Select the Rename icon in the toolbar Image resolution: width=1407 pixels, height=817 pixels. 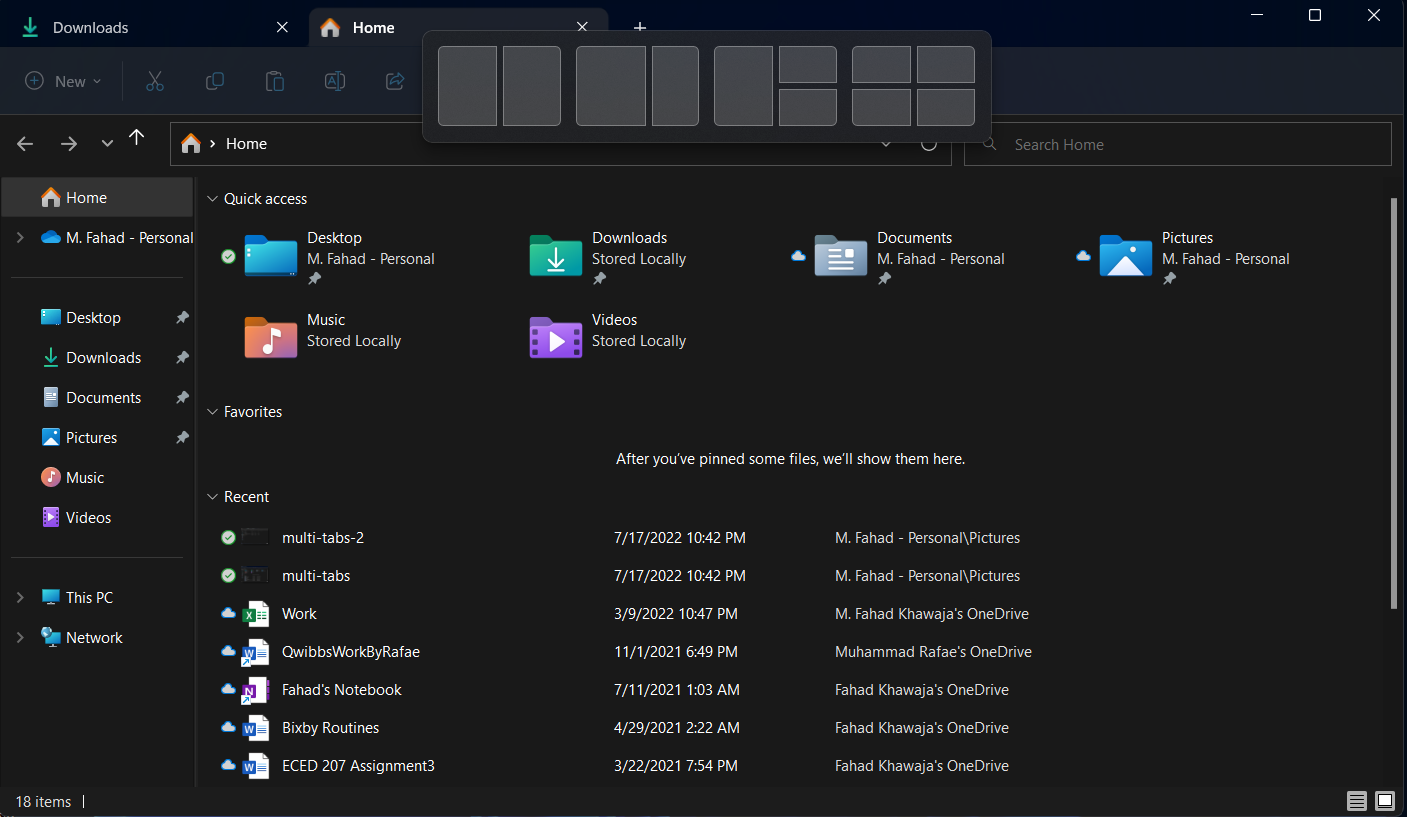tap(335, 81)
